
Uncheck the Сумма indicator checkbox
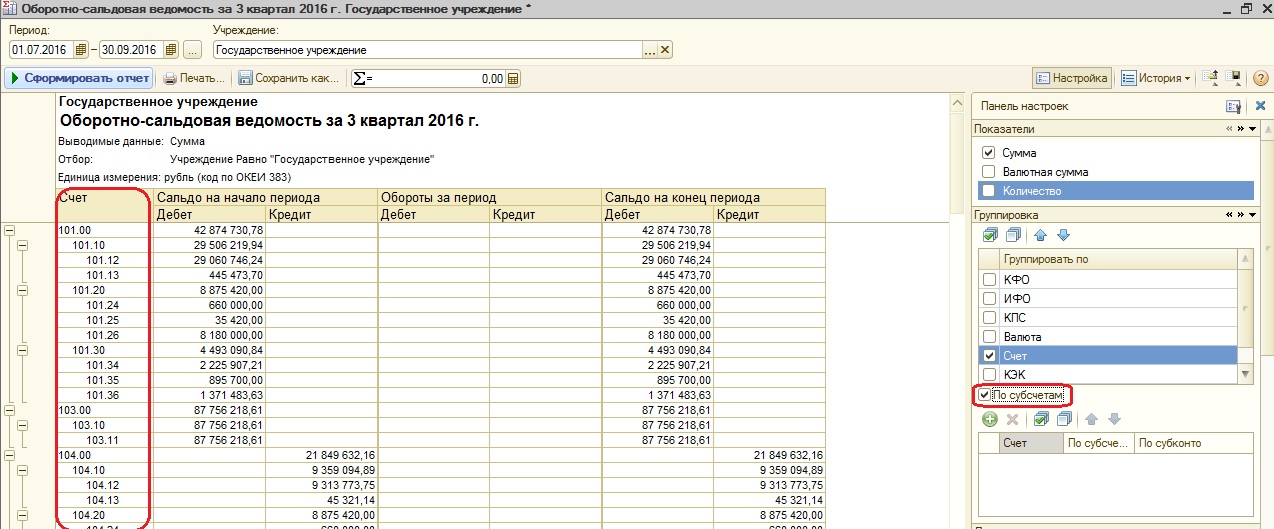coord(989,153)
